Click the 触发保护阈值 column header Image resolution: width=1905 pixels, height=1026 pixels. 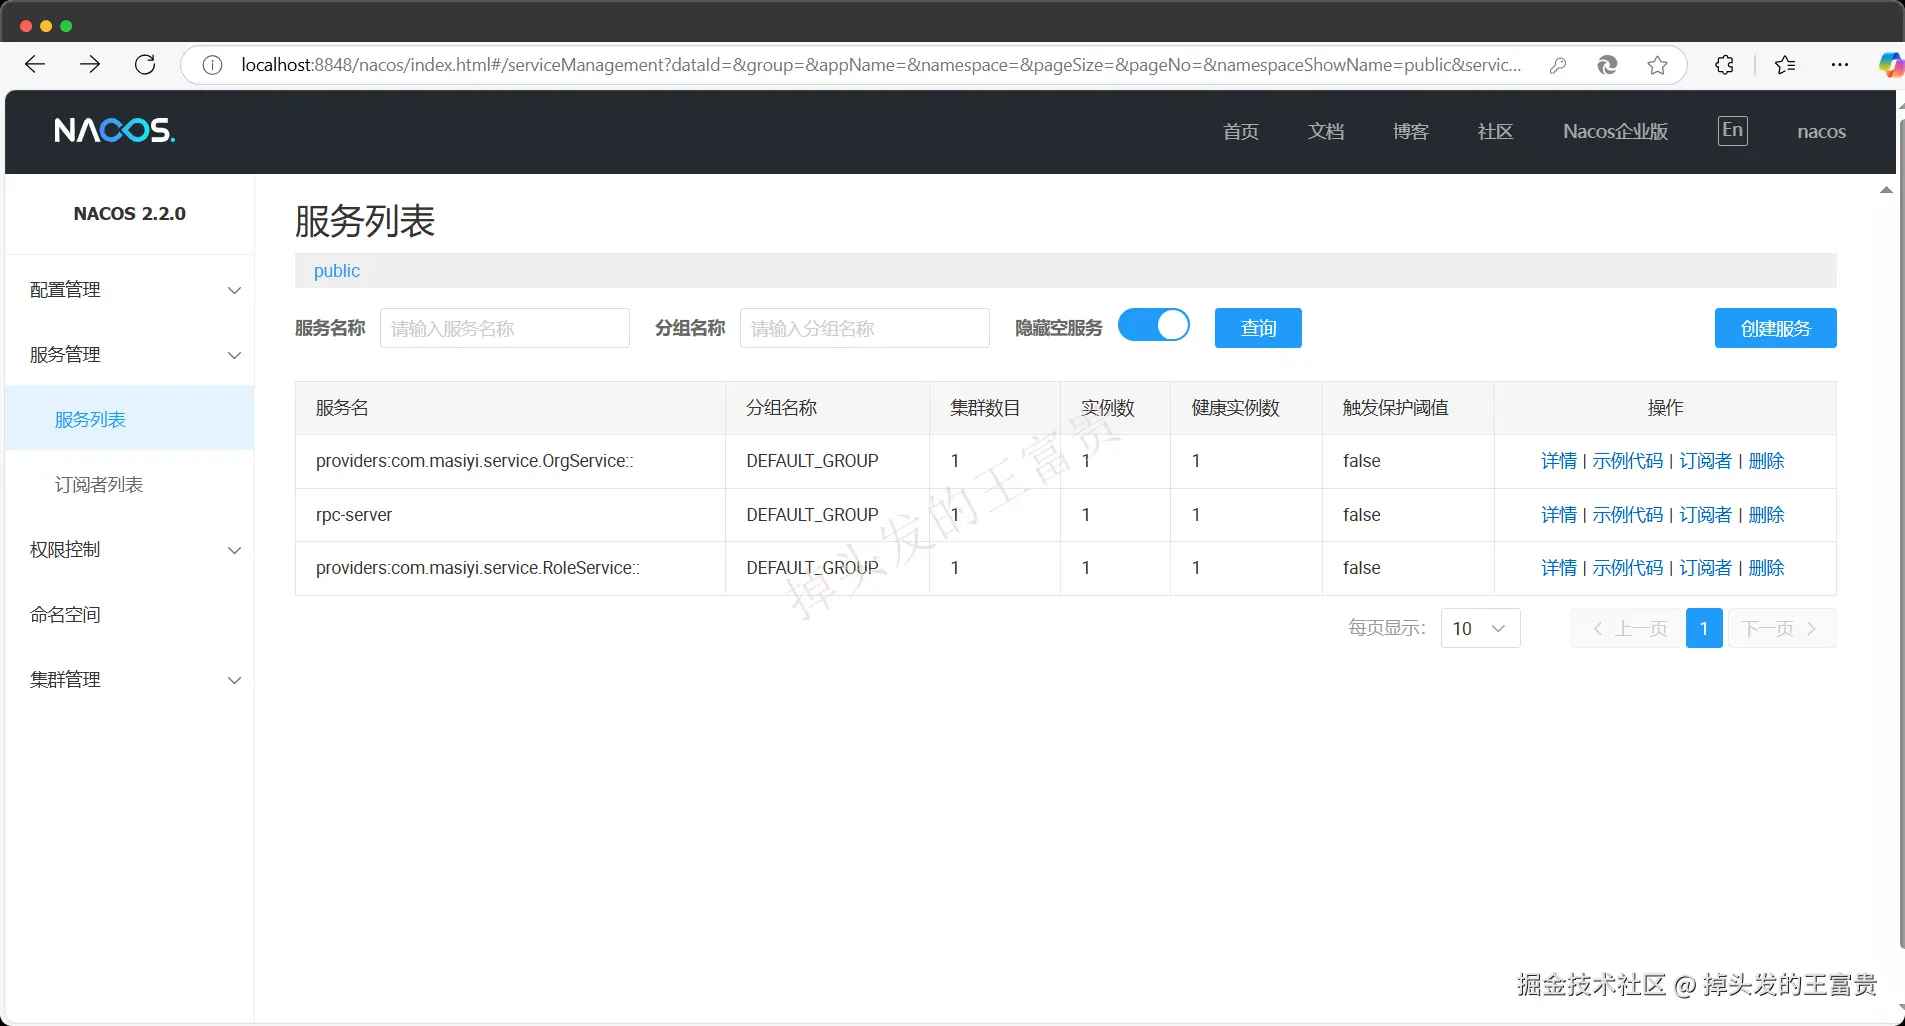point(1395,408)
